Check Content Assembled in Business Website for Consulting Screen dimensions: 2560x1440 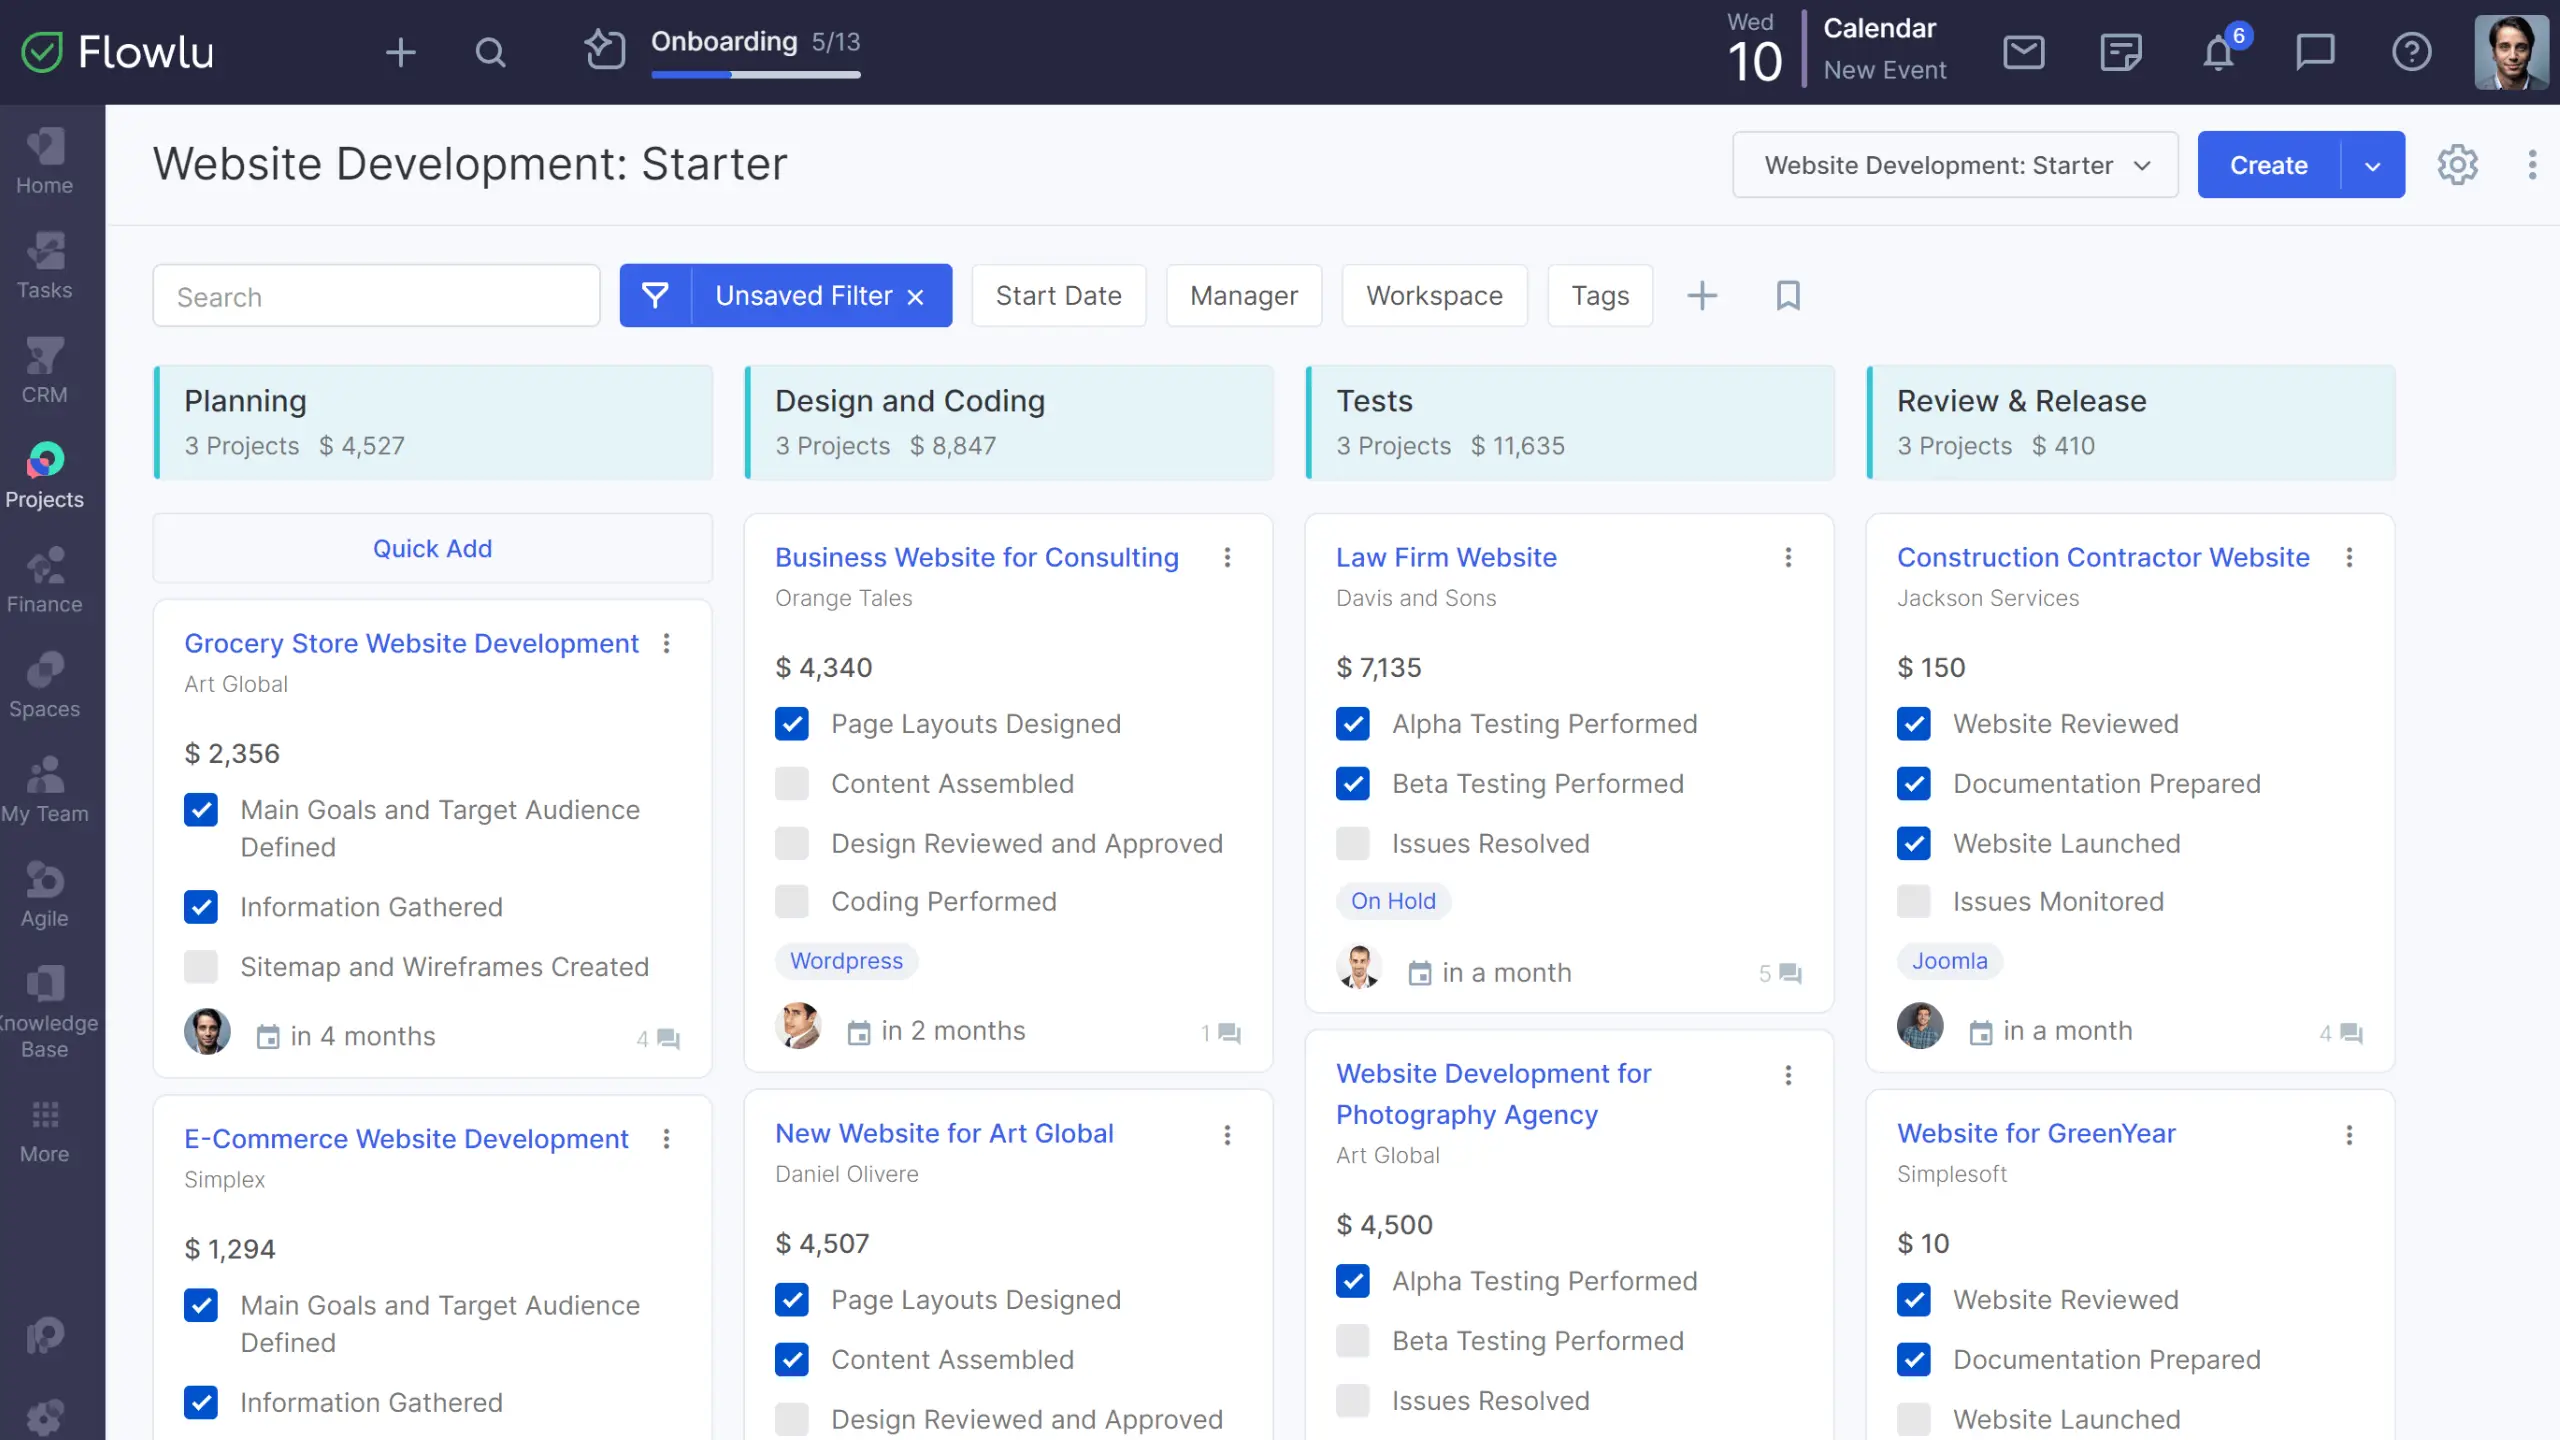coord(792,784)
